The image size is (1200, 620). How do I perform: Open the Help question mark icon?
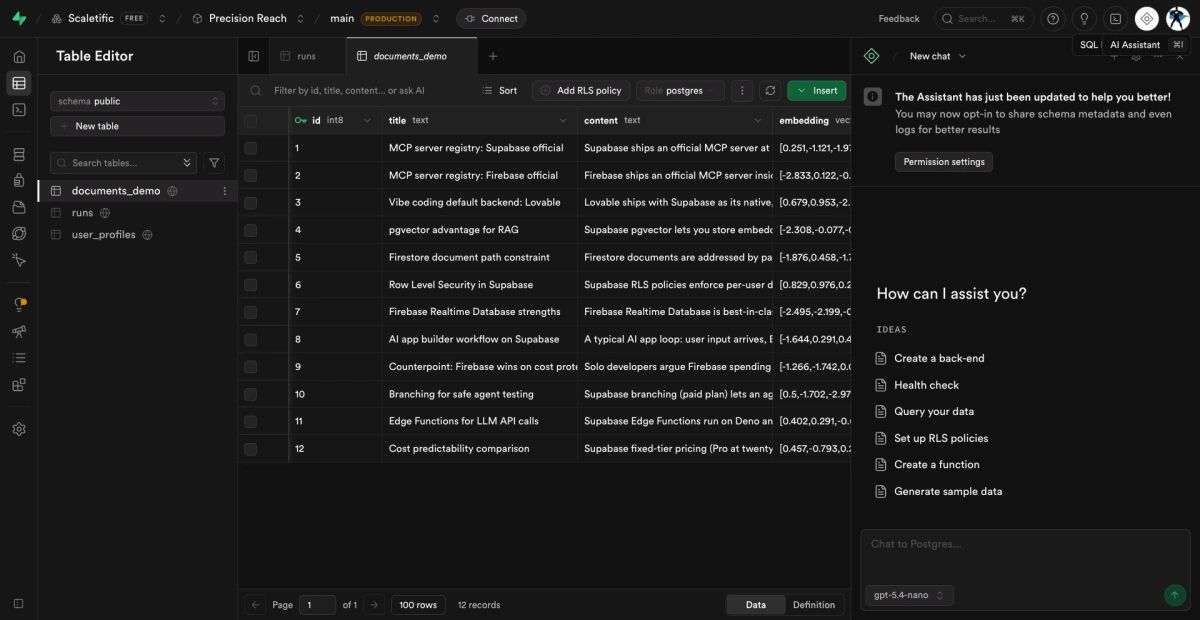pos(1052,18)
